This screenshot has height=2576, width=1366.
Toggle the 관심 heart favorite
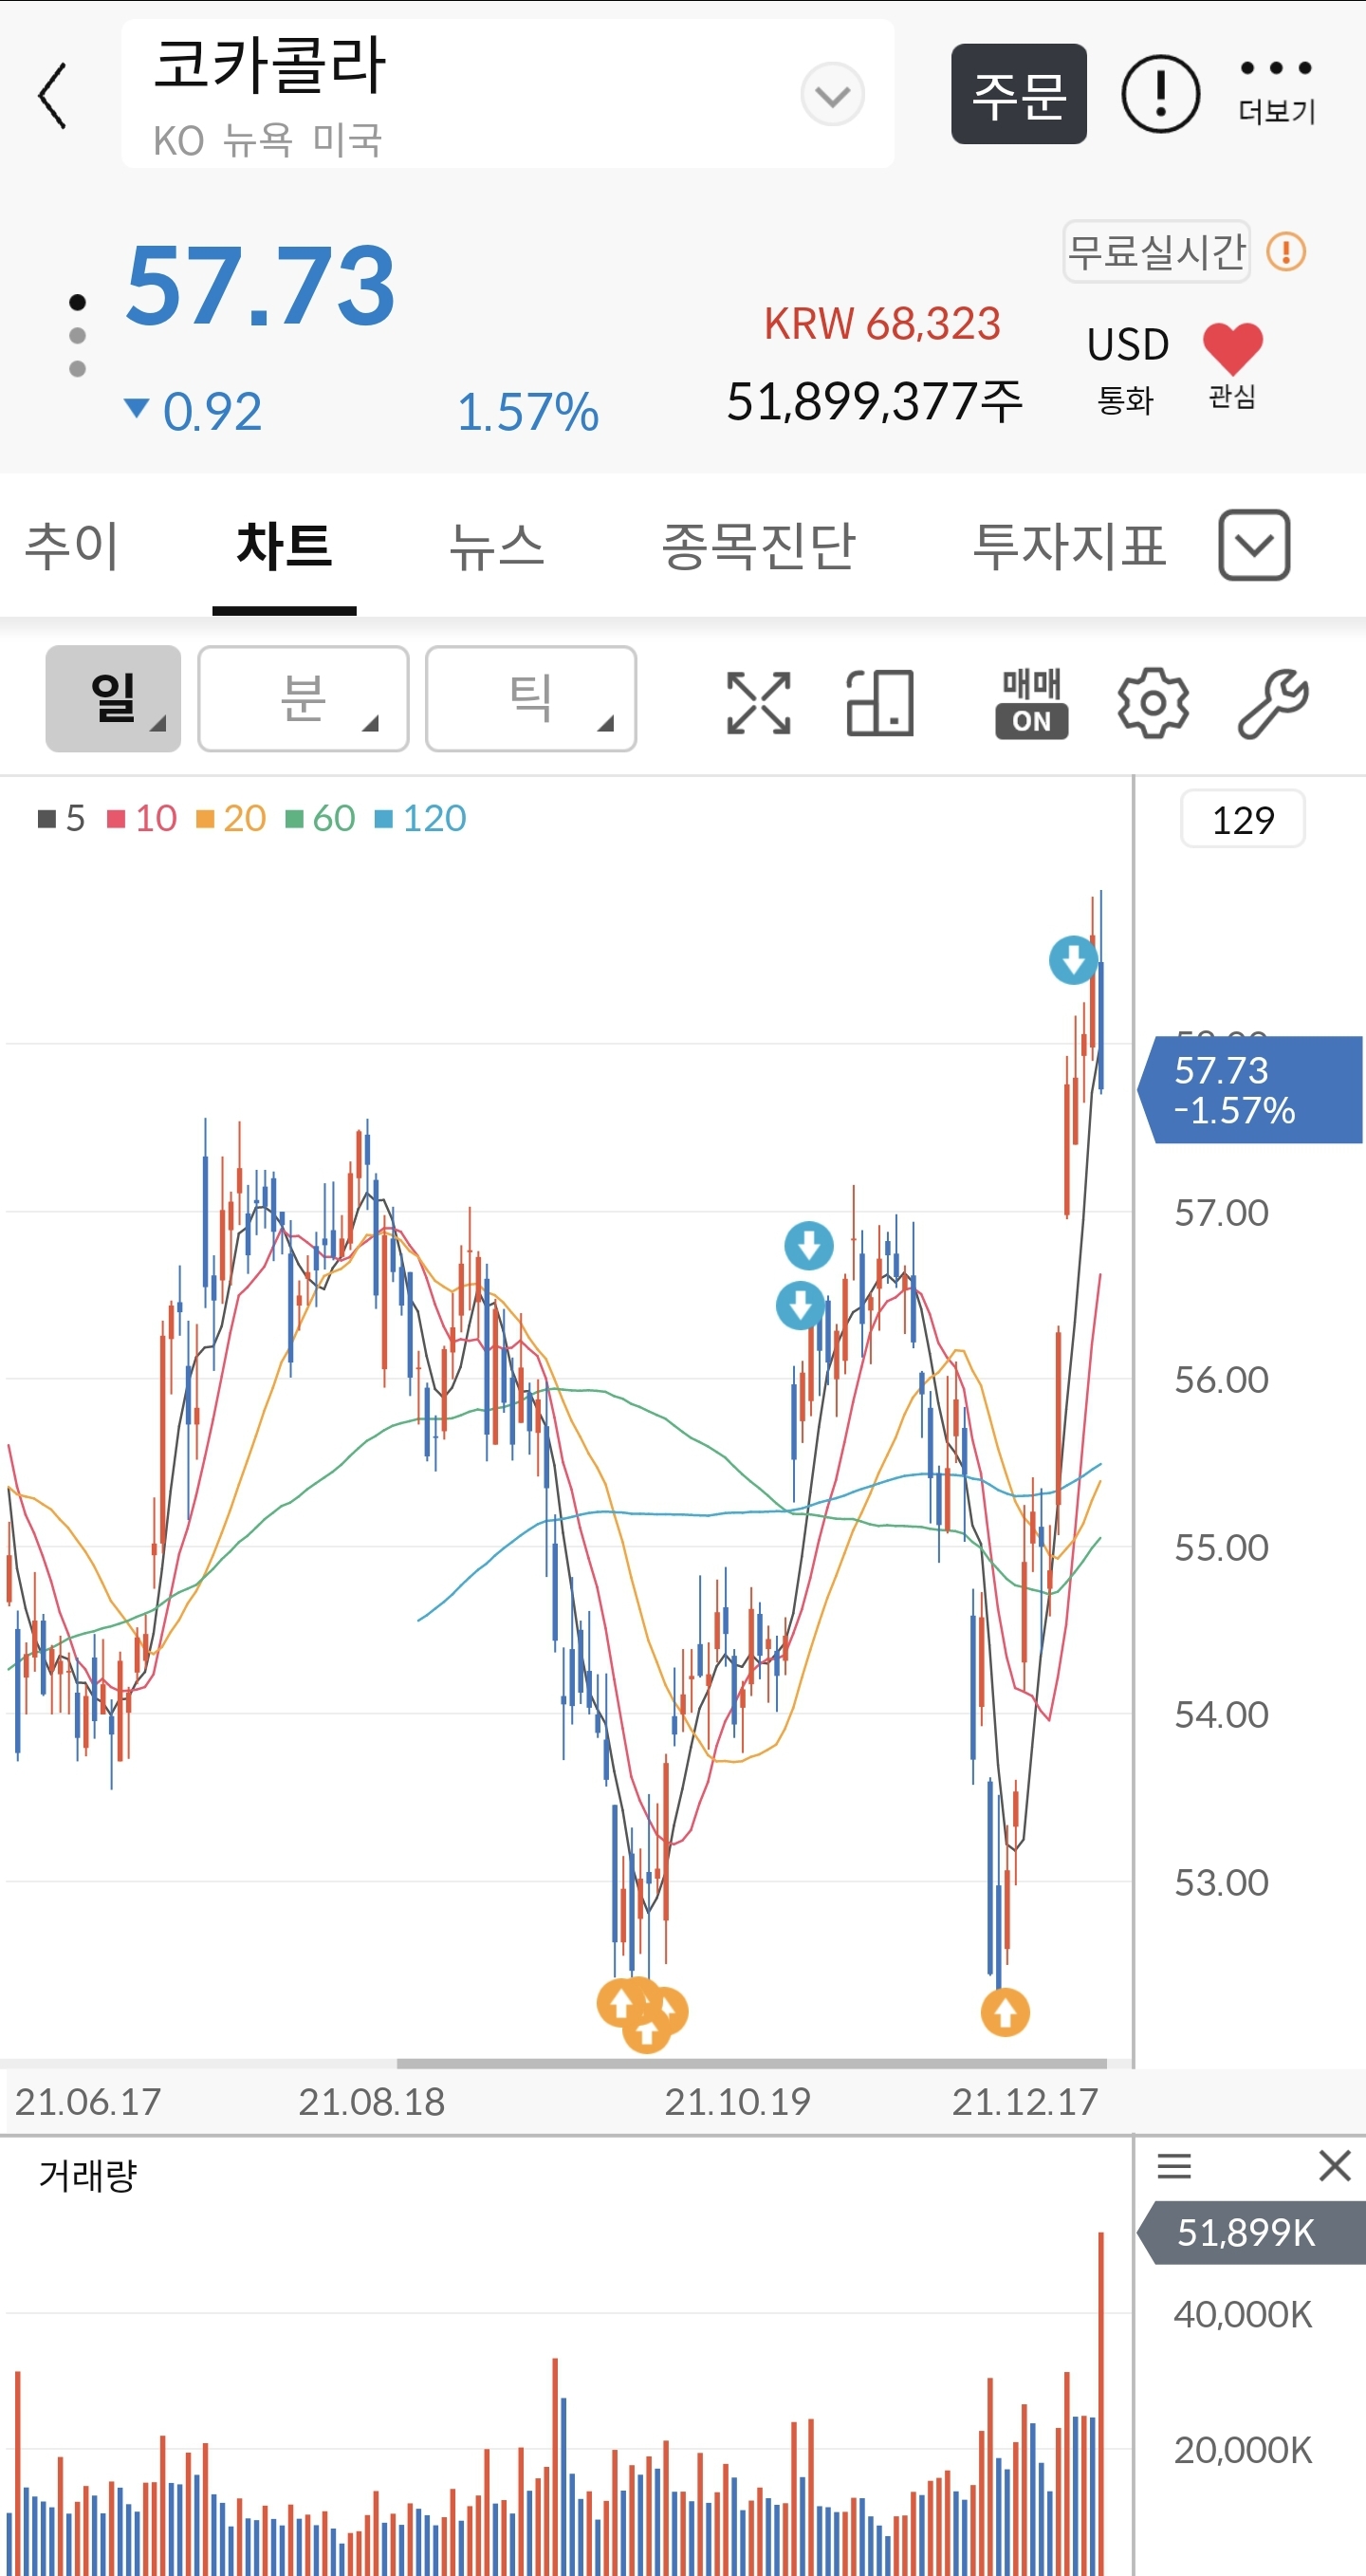pyautogui.click(x=1232, y=366)
